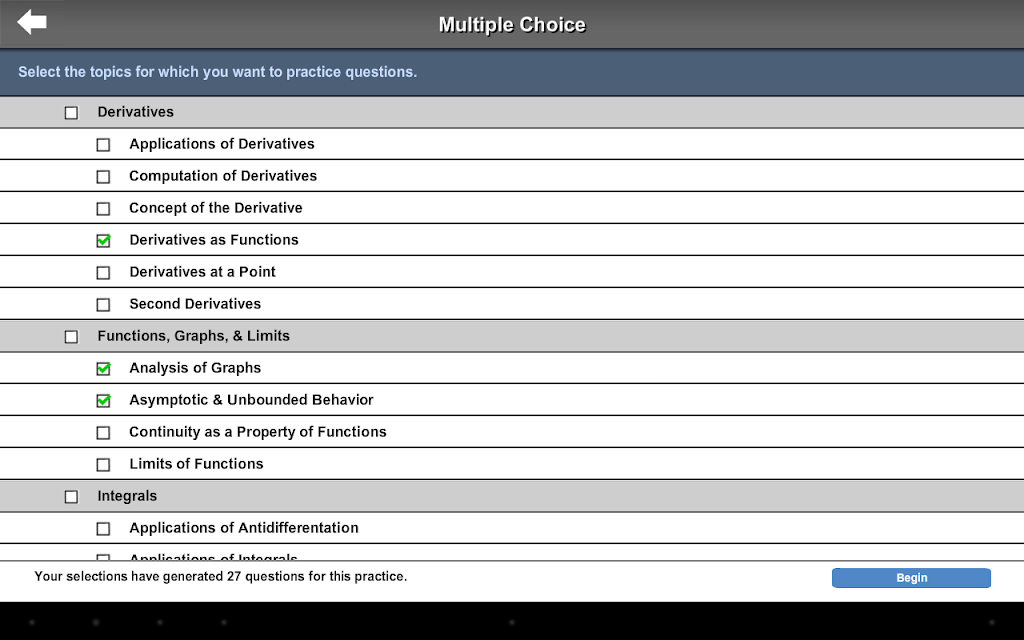Check the Derivatives category checkbox
Image resolution: width=1024 pixels, height=640 pixels.
pos(71,113)
